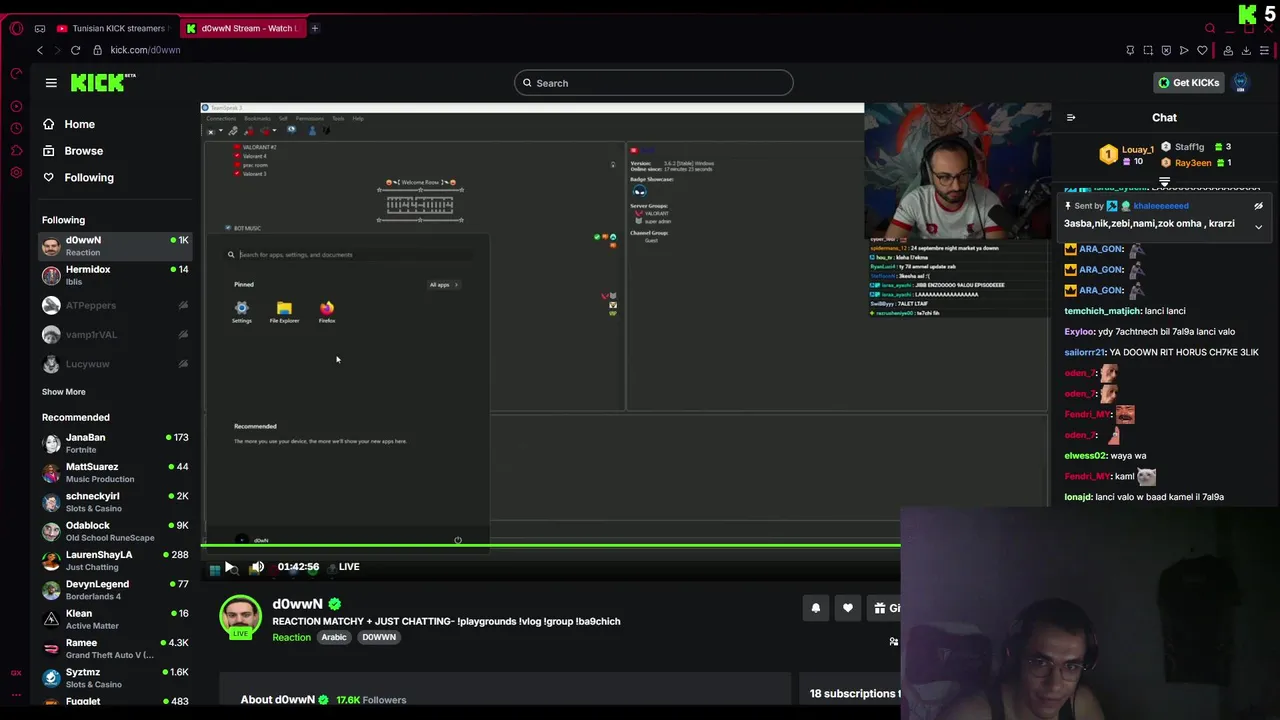Open the Reaction category link
Viewport: 1280px width, 720px height.
point(291,637)
